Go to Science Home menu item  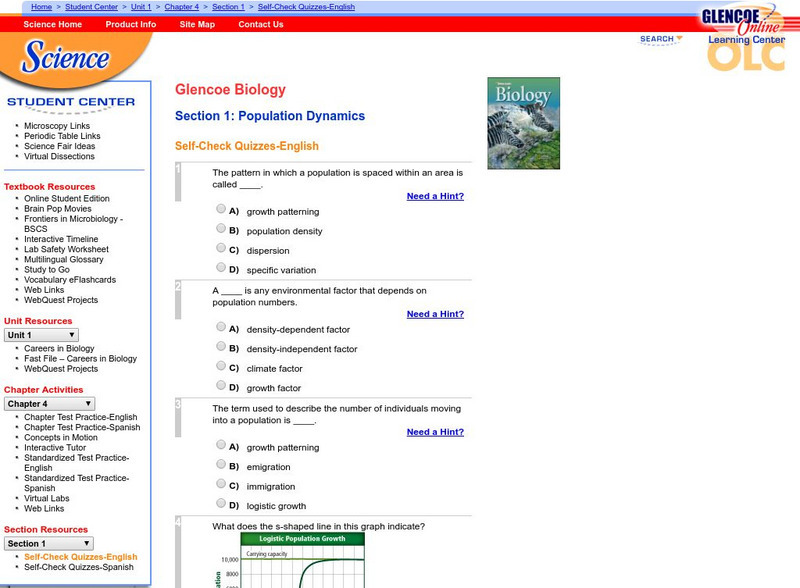(x=53, y=24)
